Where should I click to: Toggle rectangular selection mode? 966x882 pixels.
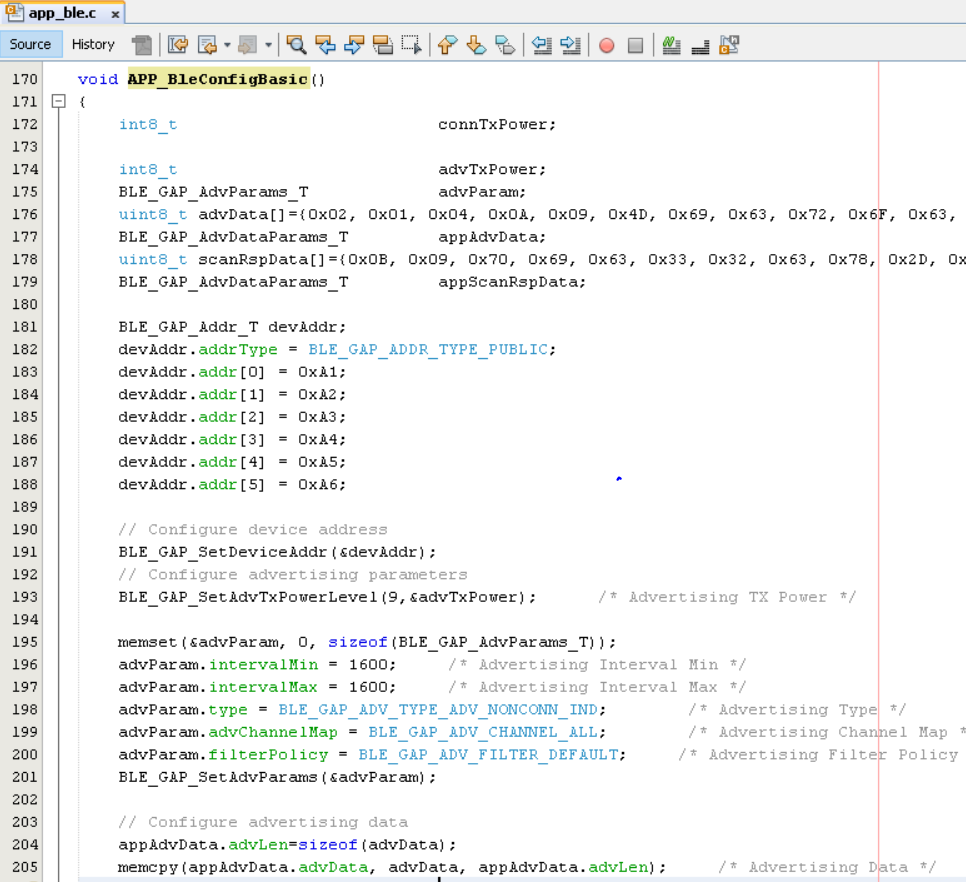coord(411,45)
